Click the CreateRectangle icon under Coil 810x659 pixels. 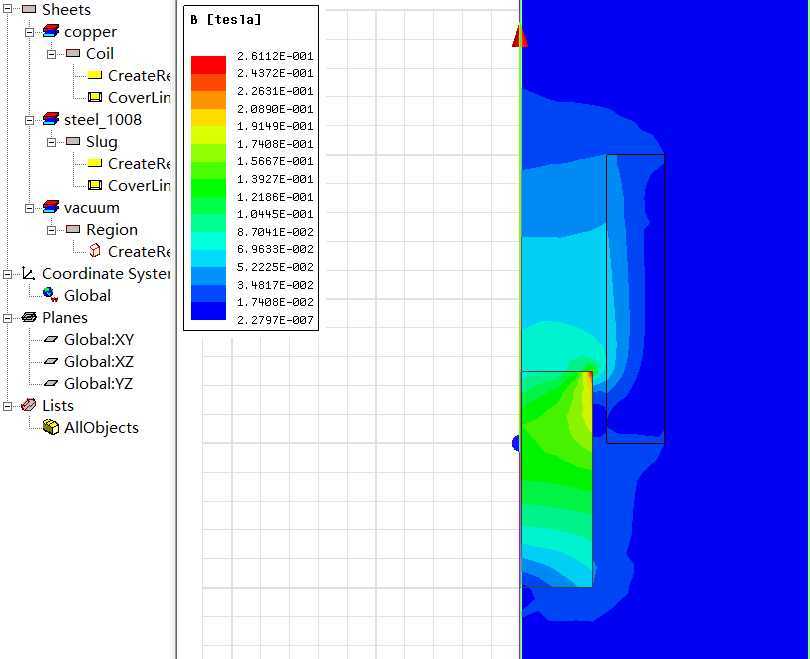[x=95, y=75]
